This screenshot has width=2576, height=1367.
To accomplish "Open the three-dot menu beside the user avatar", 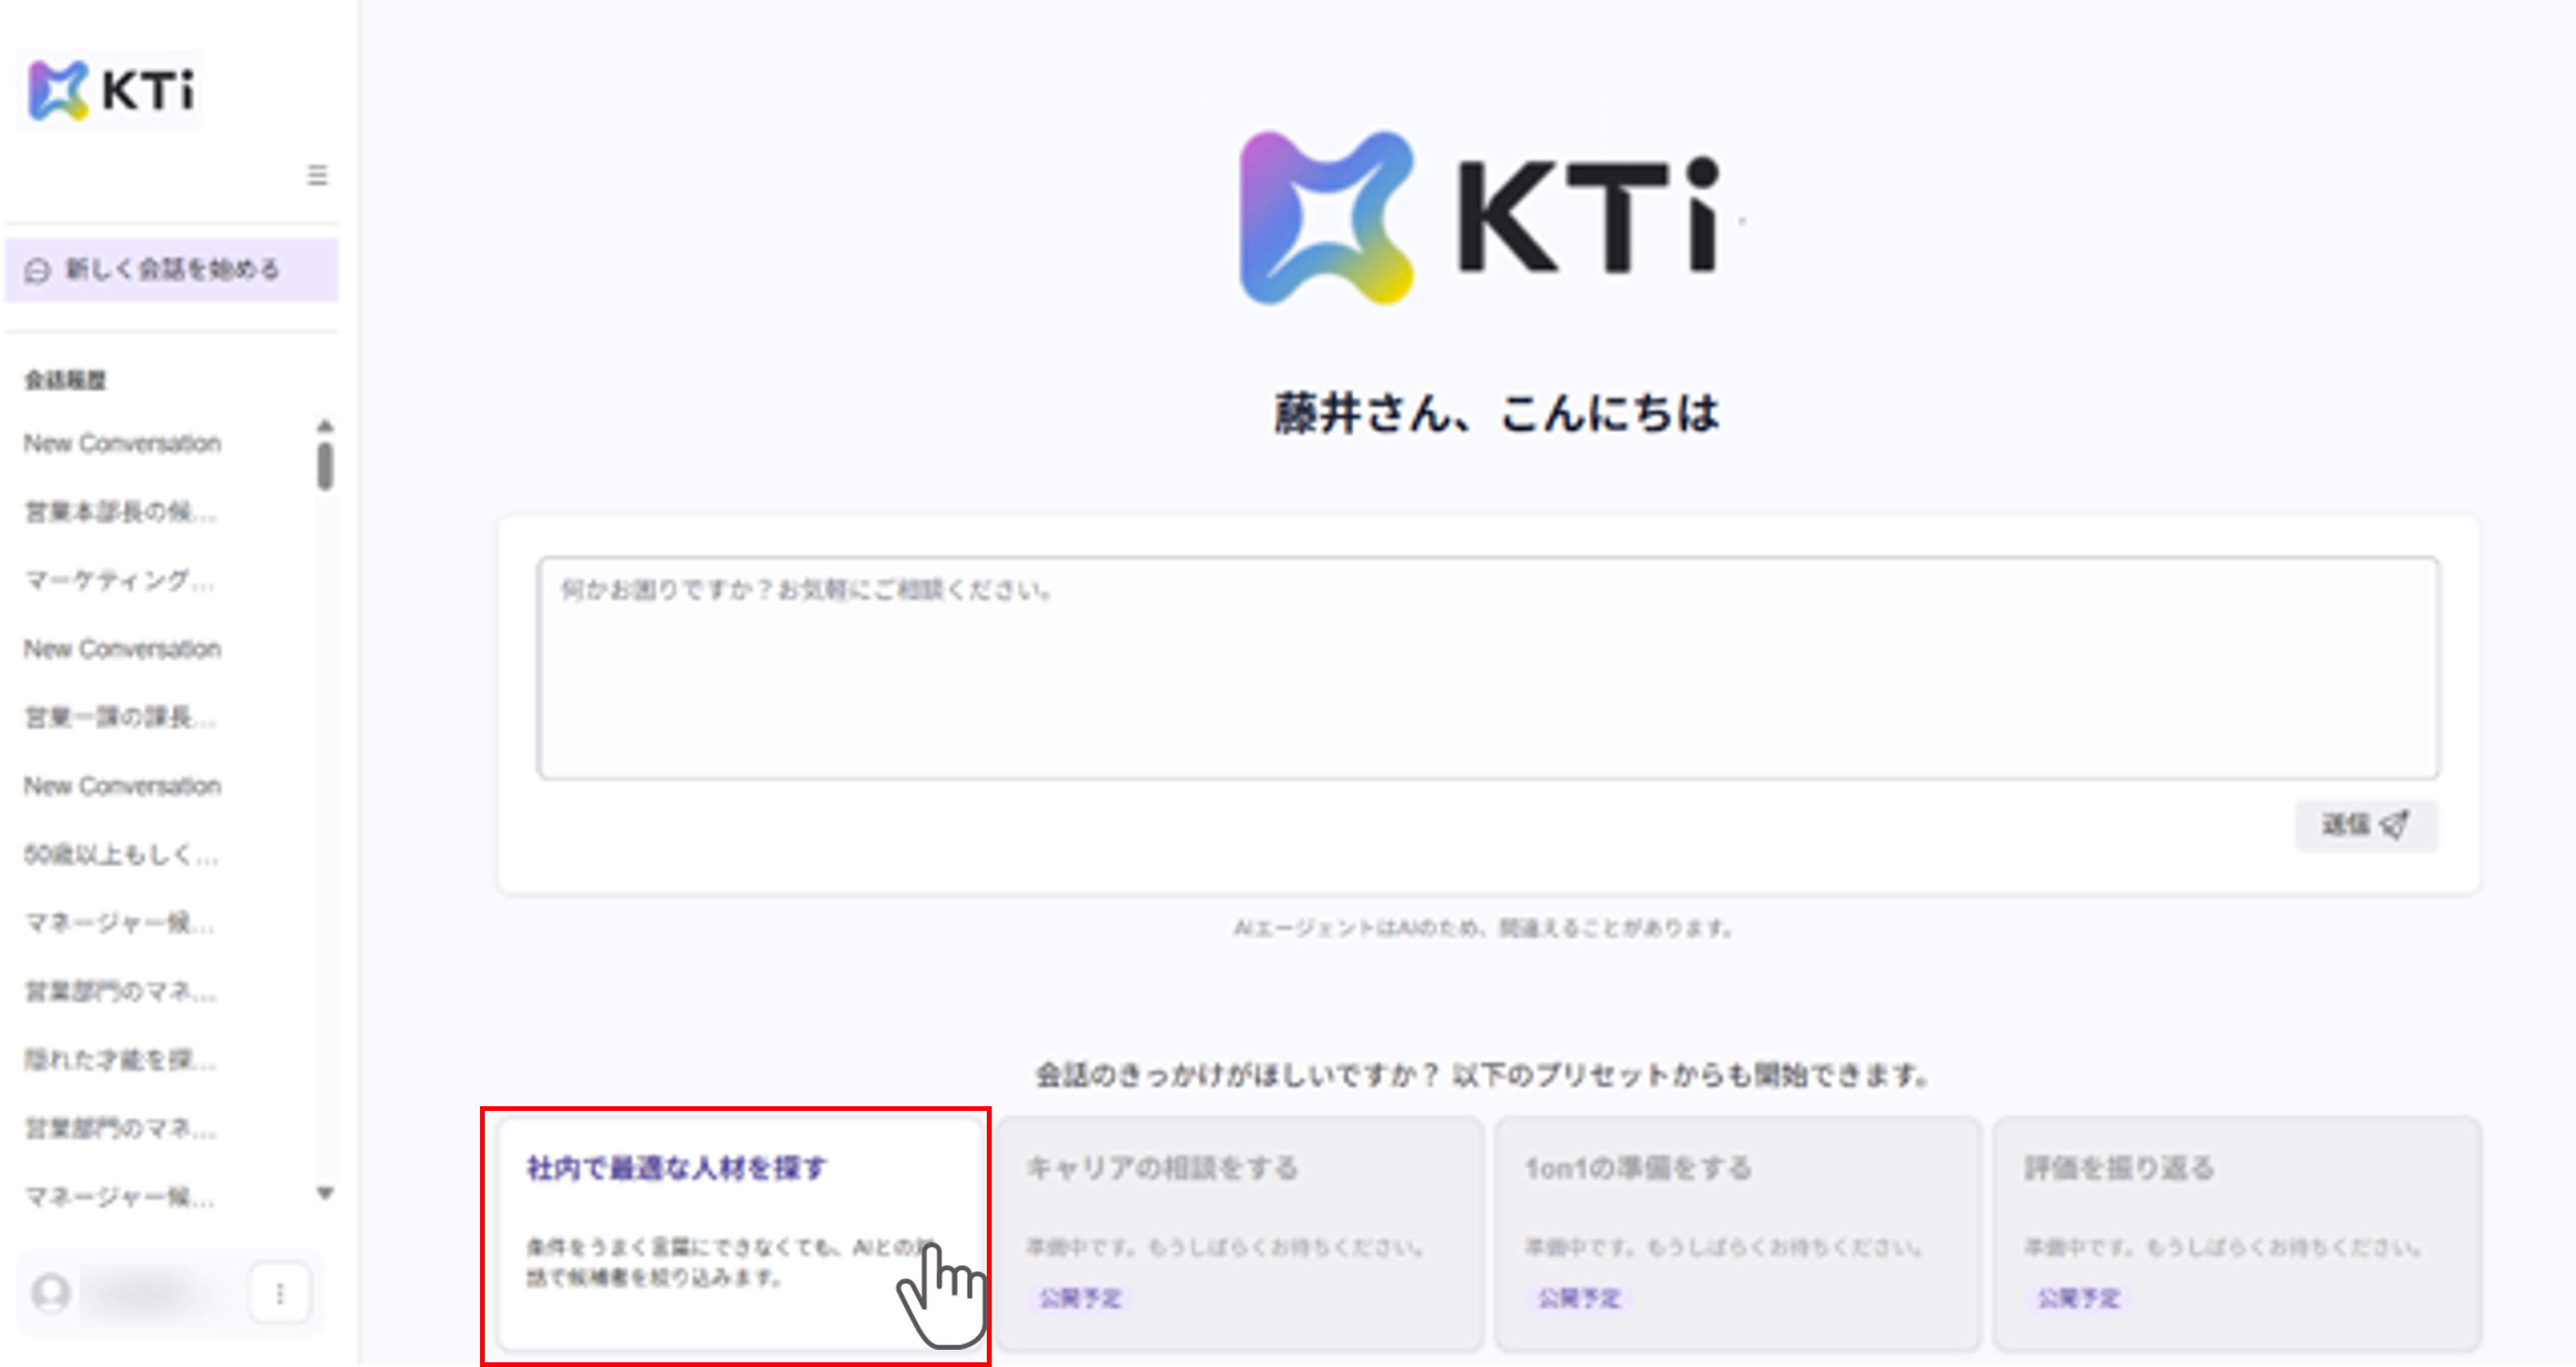I will 280,1293.
